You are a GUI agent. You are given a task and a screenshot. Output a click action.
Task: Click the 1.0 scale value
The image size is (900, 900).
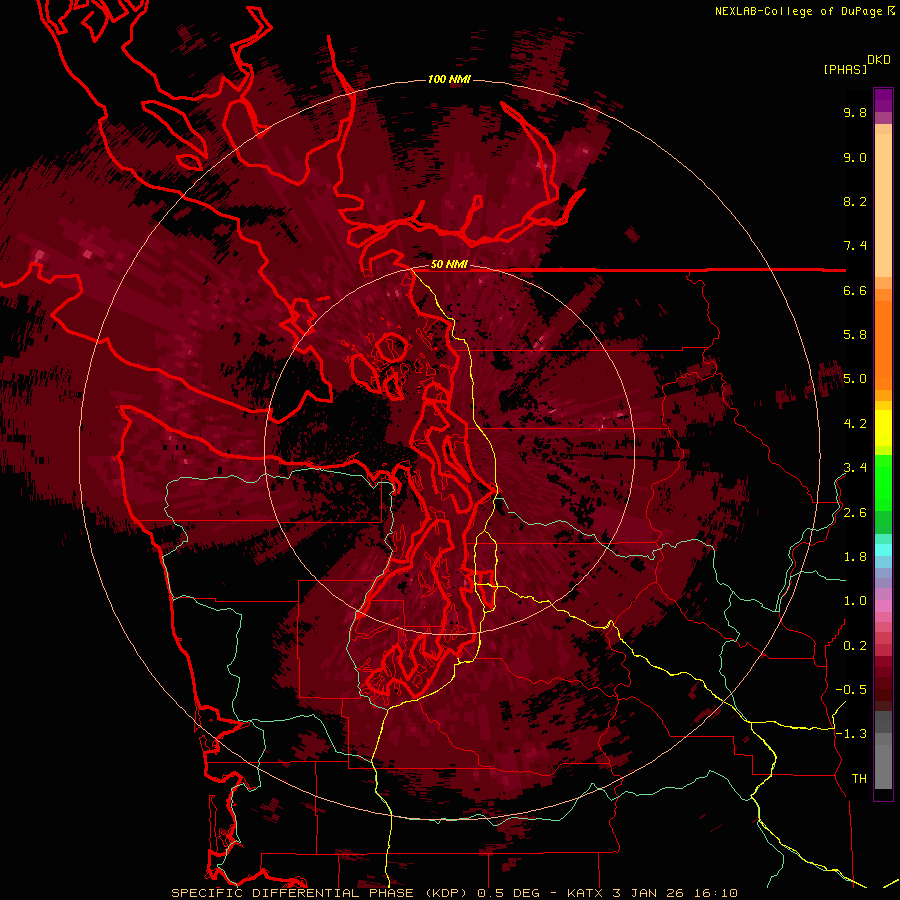[855, 601]
